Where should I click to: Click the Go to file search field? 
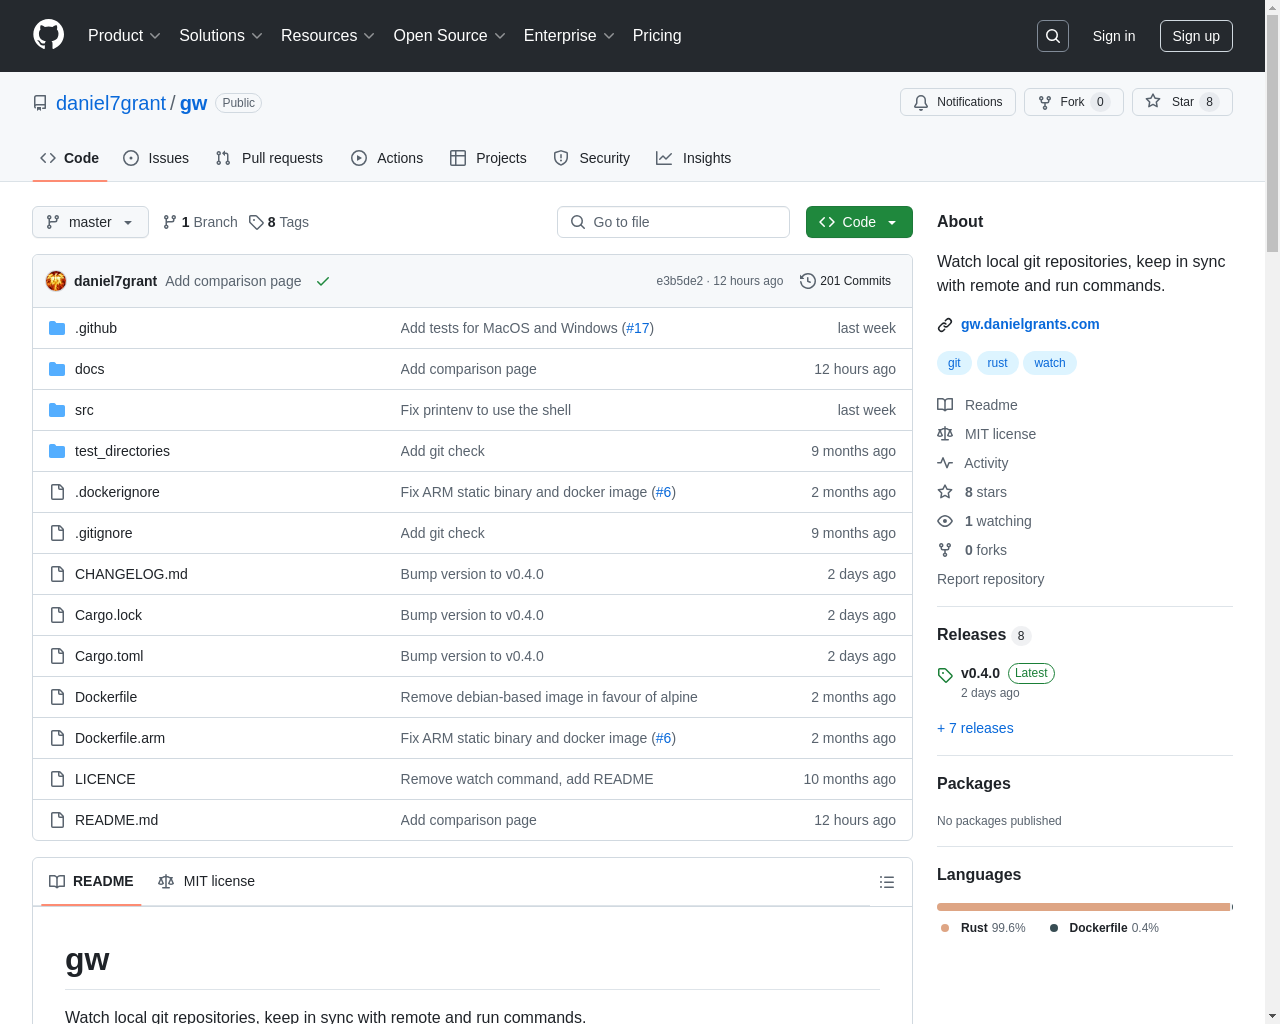click(x=673, y=222)
